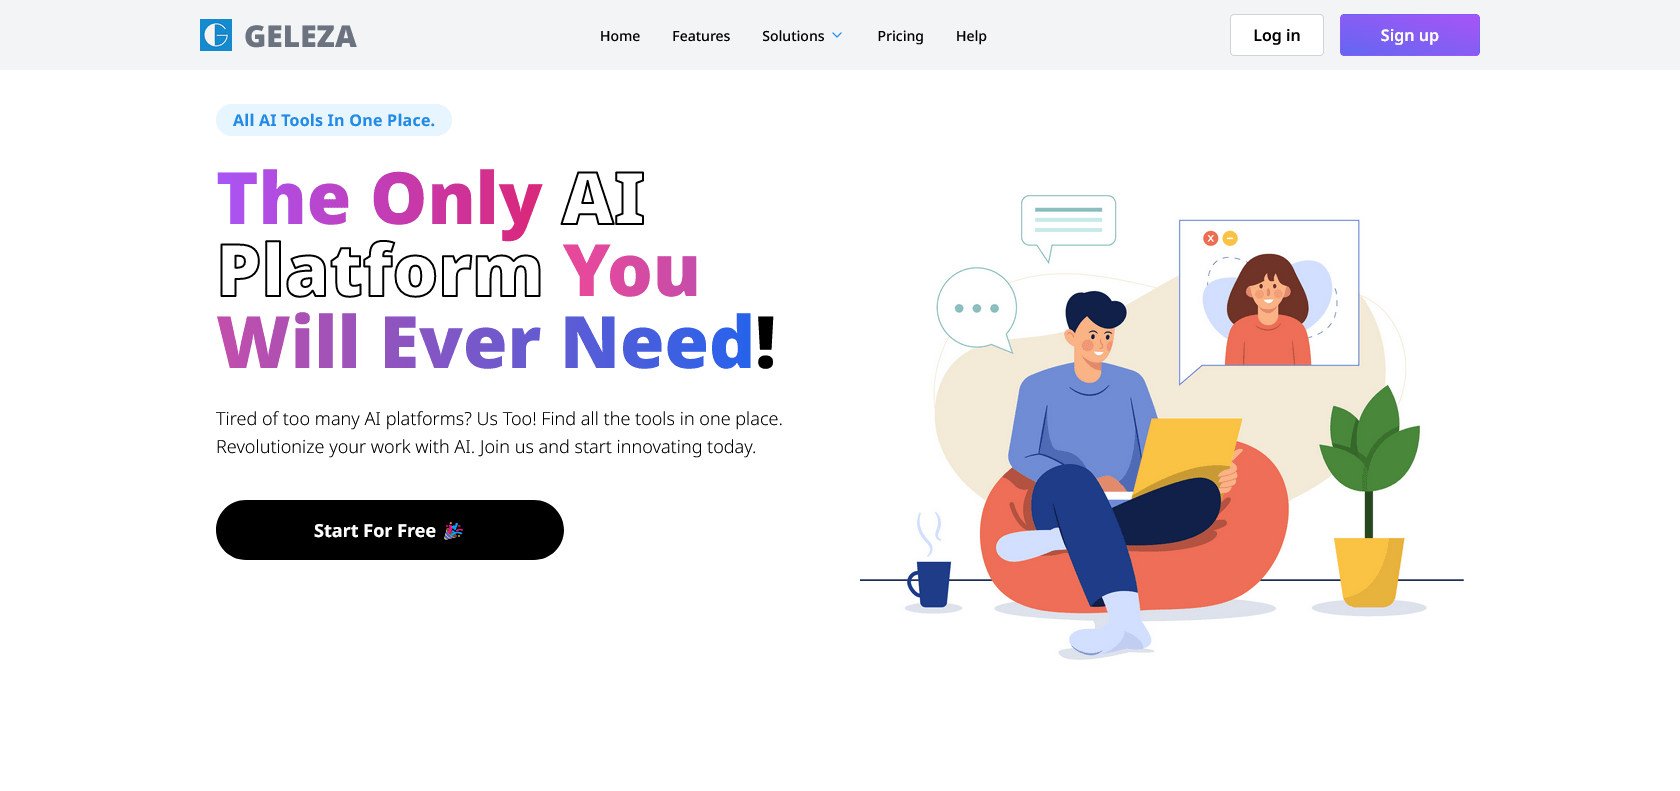Open the Pricing page link
Viewport: 1680px width, 791px height.
pos(900,36)
